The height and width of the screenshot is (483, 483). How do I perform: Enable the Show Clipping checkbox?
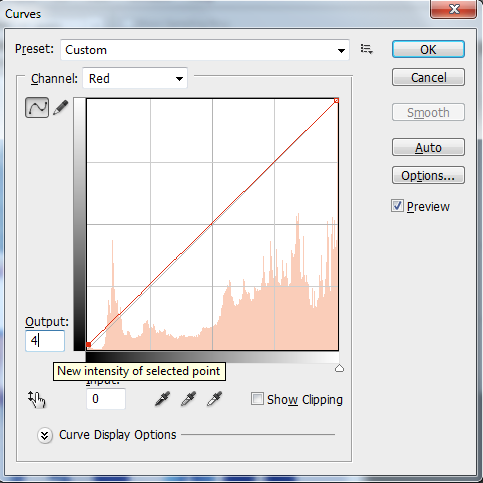click(257, 399)
